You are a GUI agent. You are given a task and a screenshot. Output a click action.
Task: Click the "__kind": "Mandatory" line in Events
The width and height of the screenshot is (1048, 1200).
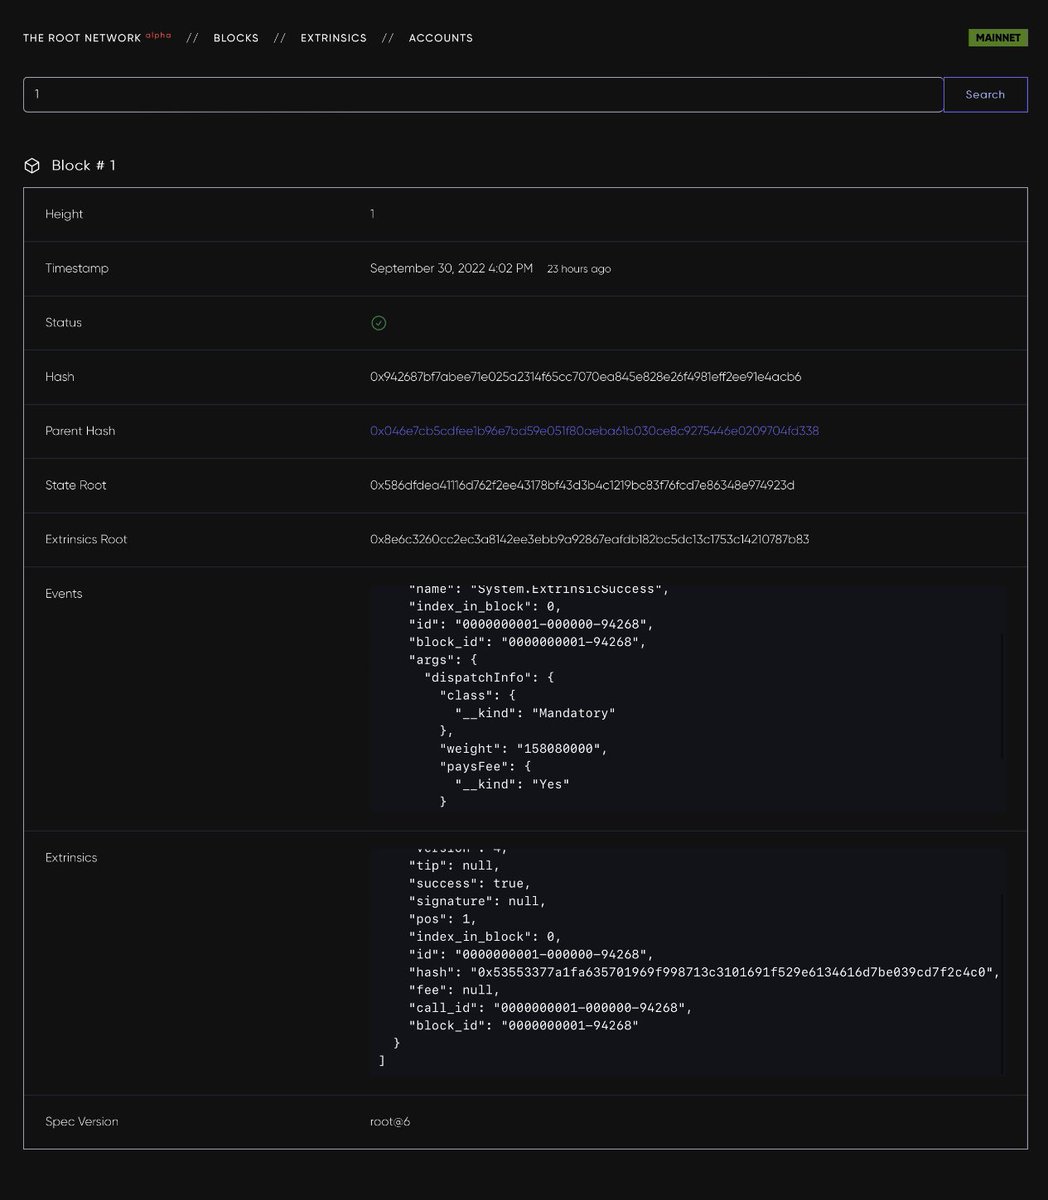click(x=535, y=713)
